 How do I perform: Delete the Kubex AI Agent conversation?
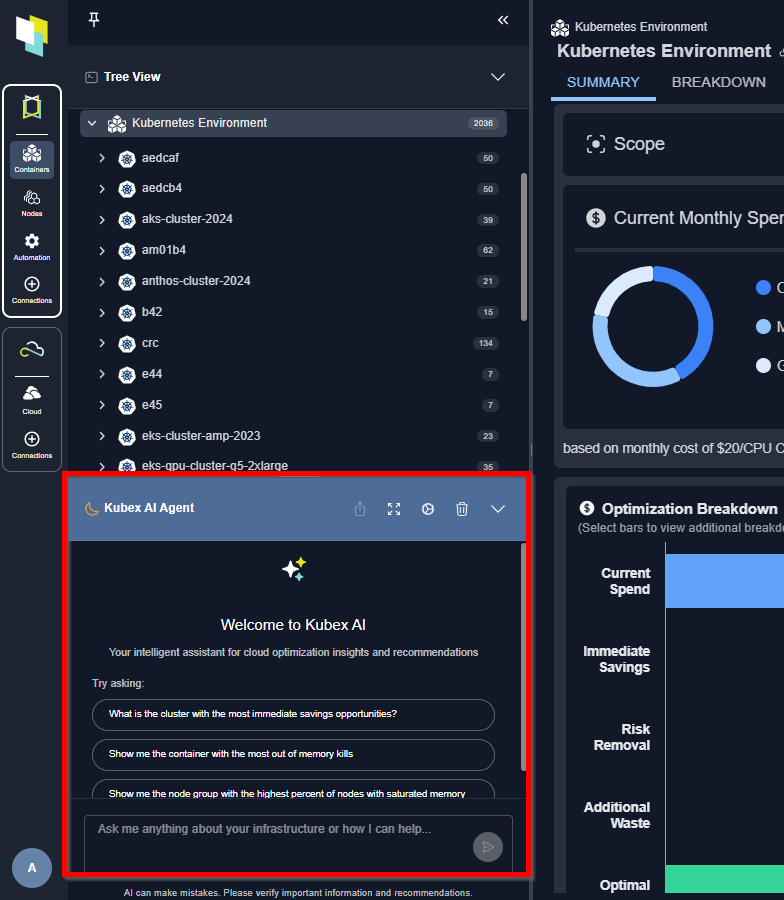(462, 509)
